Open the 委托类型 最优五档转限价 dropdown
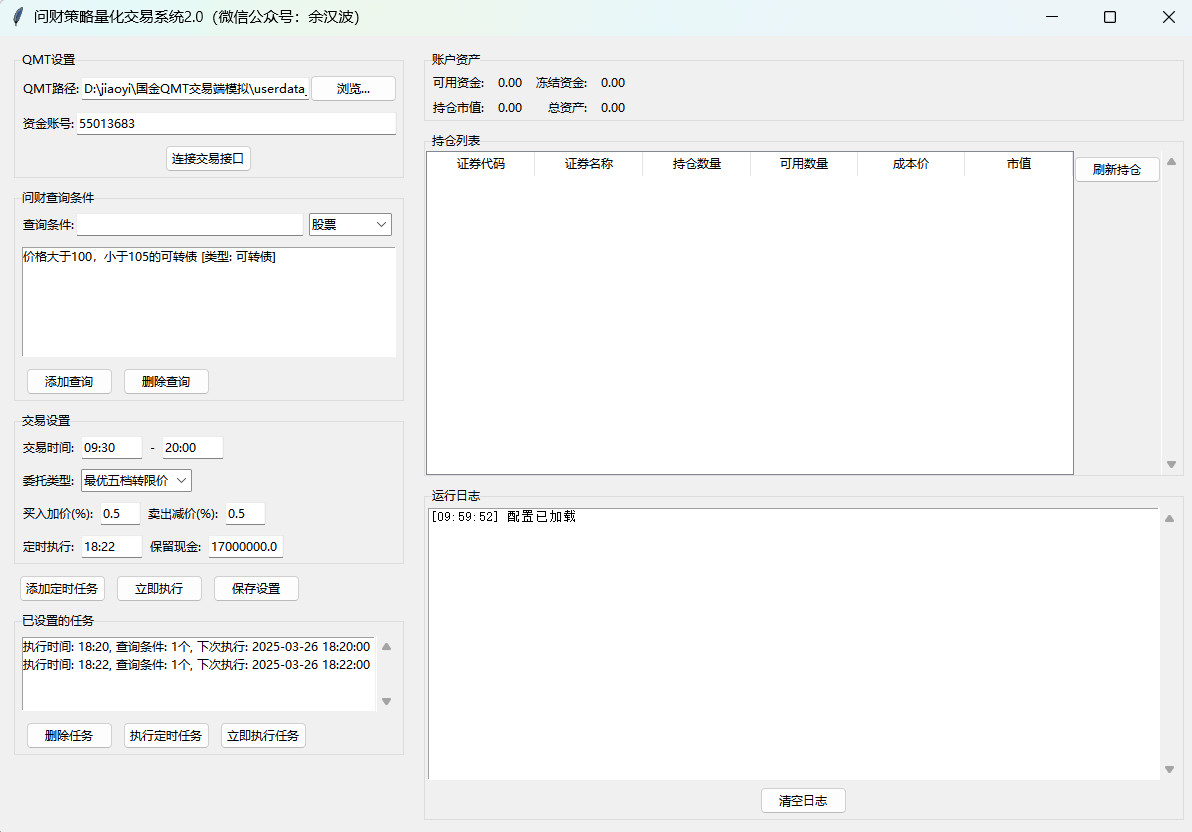Screen dimensions: 1192x832 (x=136, y=481)
